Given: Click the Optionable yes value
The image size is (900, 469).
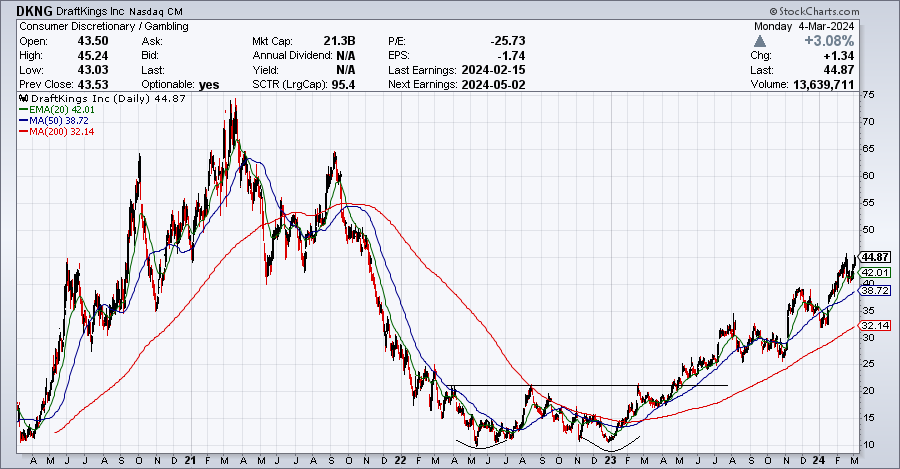Looking at the screenshot, I should [x=209, y=85].
